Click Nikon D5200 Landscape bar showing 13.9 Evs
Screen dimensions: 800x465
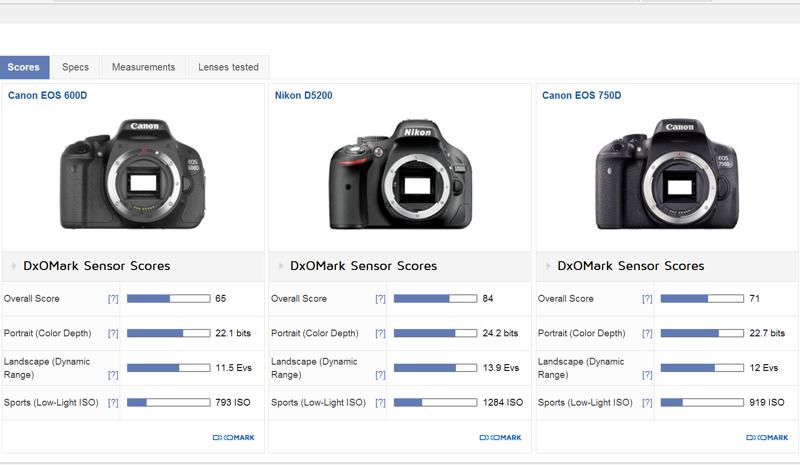[x=435, y=368]
